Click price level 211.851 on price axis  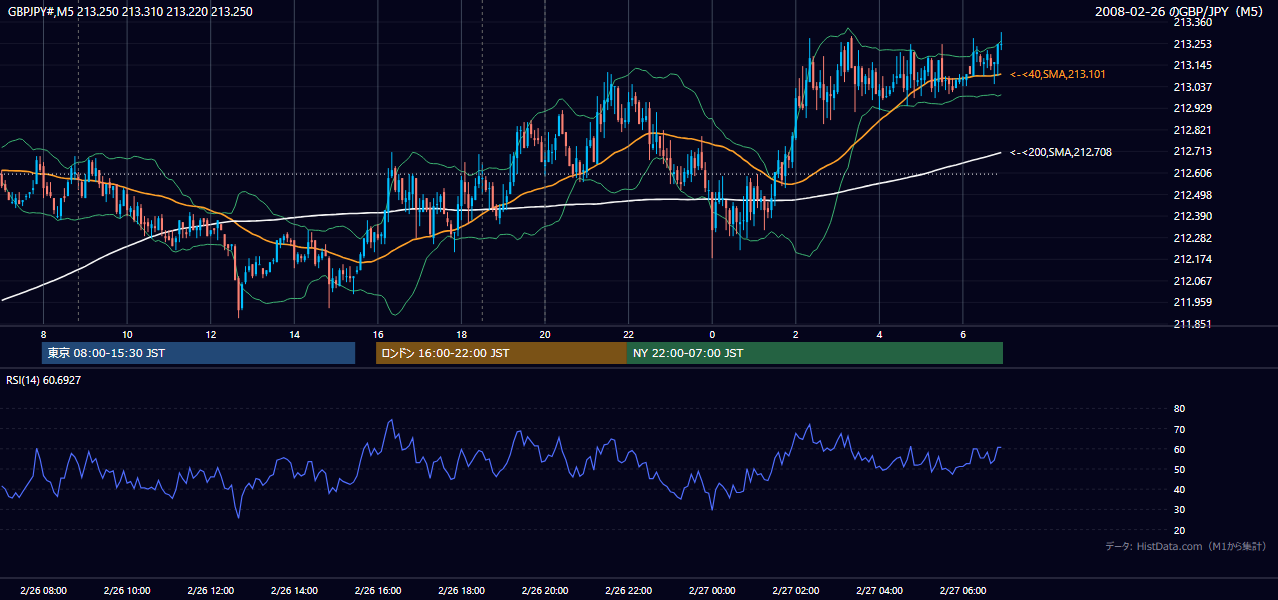pyautogui.click(x=1192, y=324)
